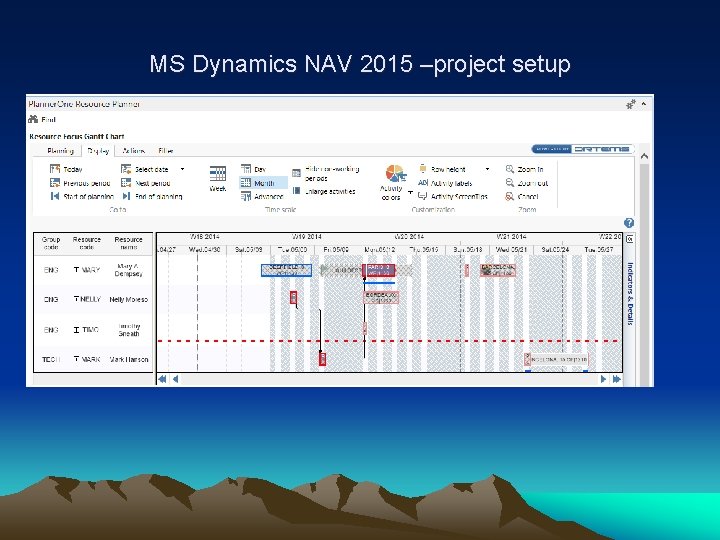The height and width of the screenshot is (540, 720).
Task: Switch to the Actions tab
Action: click(134, 151)
